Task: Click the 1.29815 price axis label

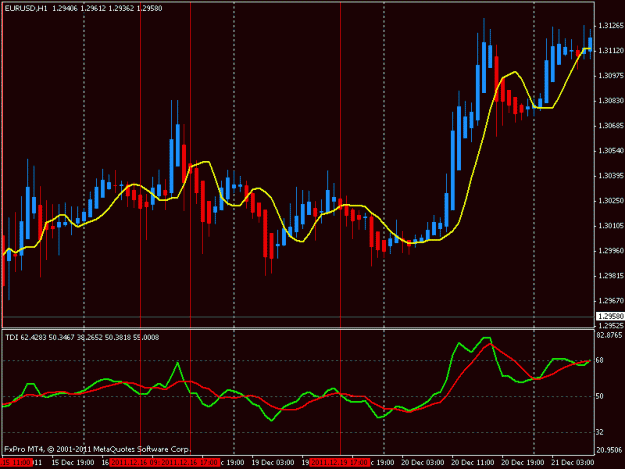Action: pyautogui.click(x=610, y=276)
